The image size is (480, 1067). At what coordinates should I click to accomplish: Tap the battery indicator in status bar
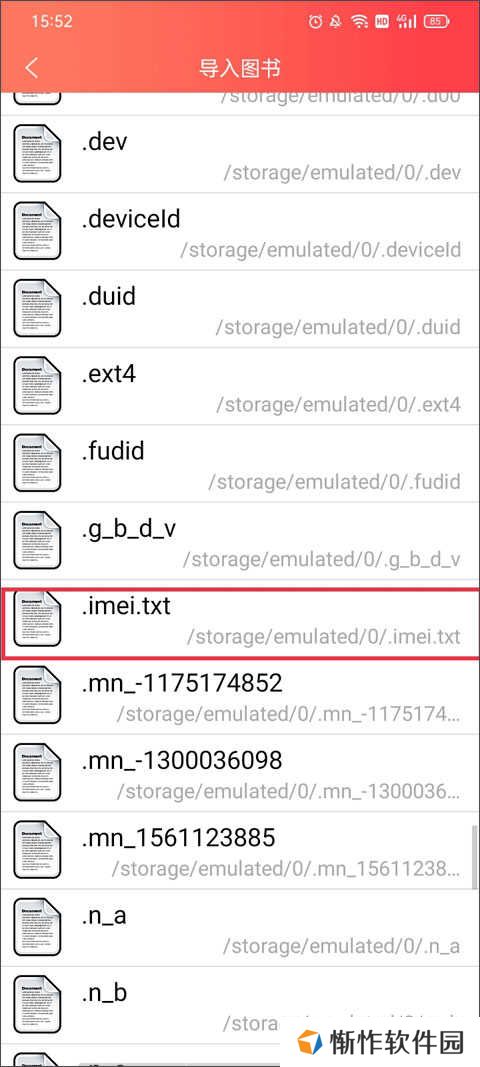436,21
